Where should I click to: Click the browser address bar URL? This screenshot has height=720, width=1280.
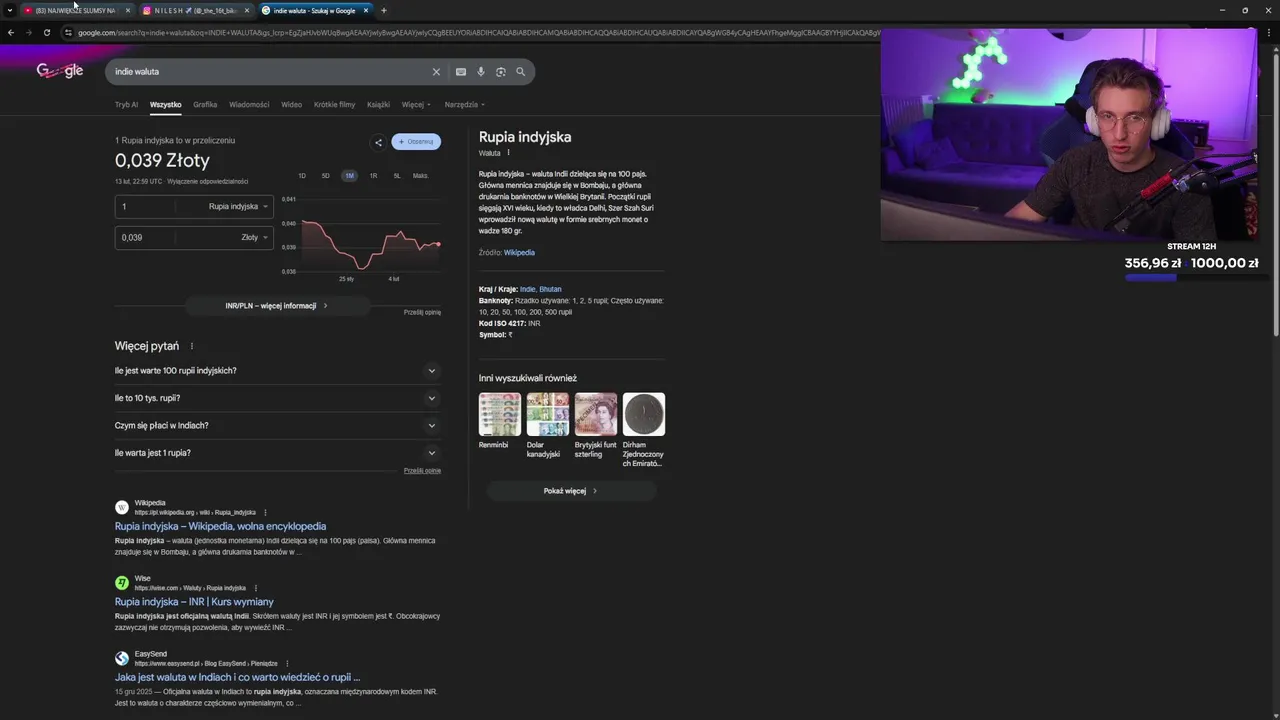click(x=478, y=32)
